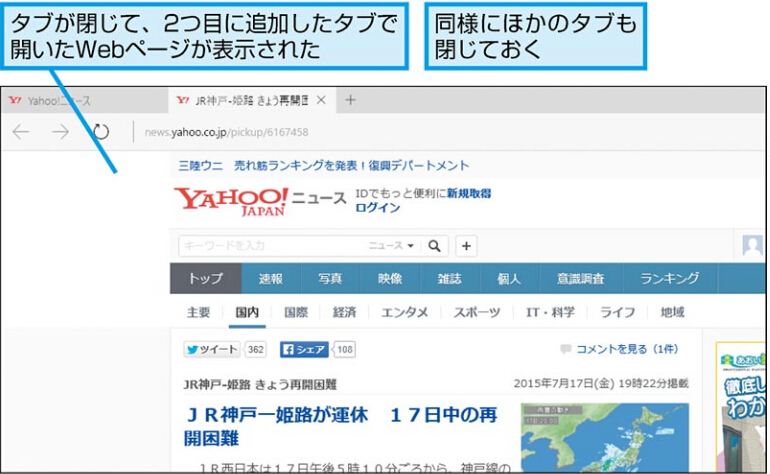Select the 雑誌 navigation tab
This screenshot has width=770, height=474.
point(449,279)
